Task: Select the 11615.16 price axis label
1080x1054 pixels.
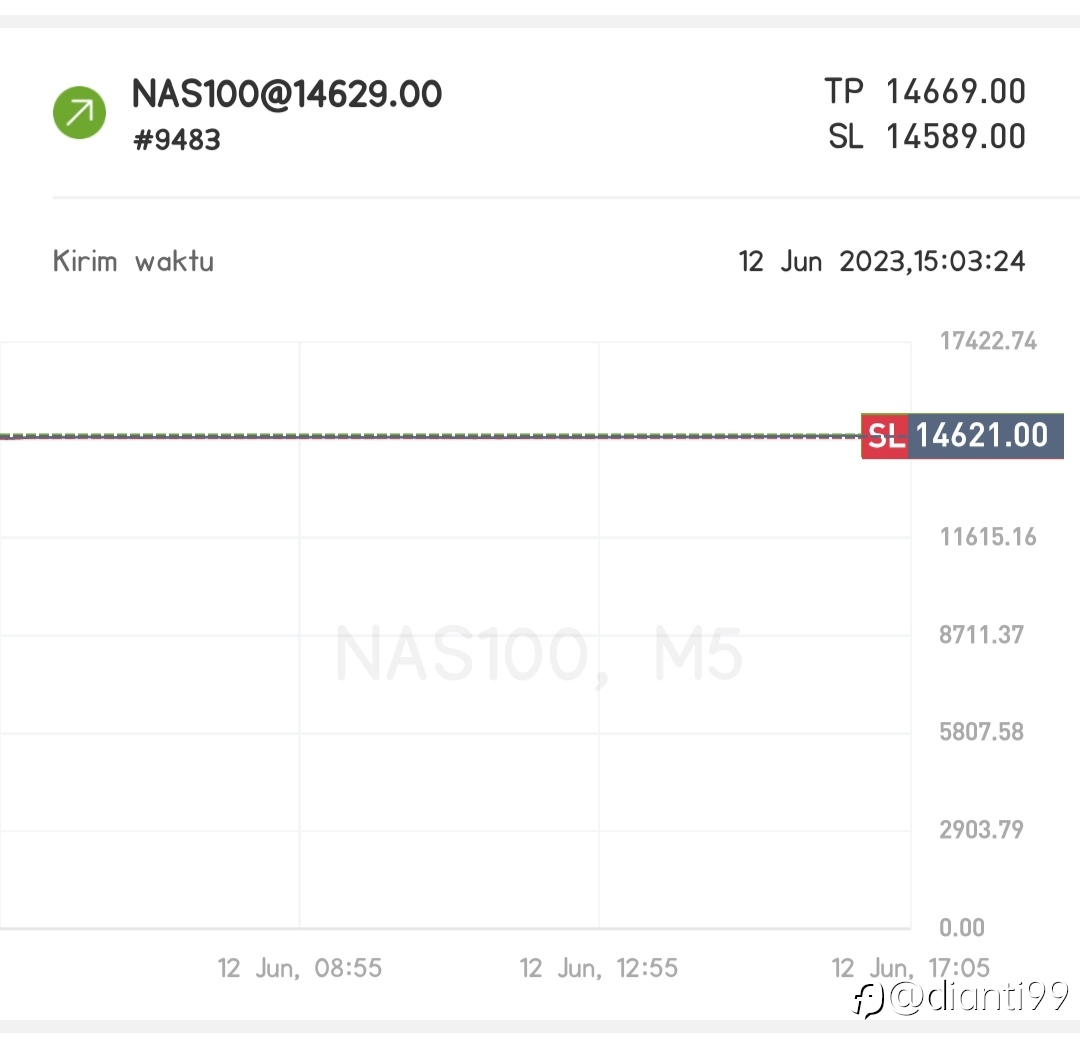Action: point(988,537)
